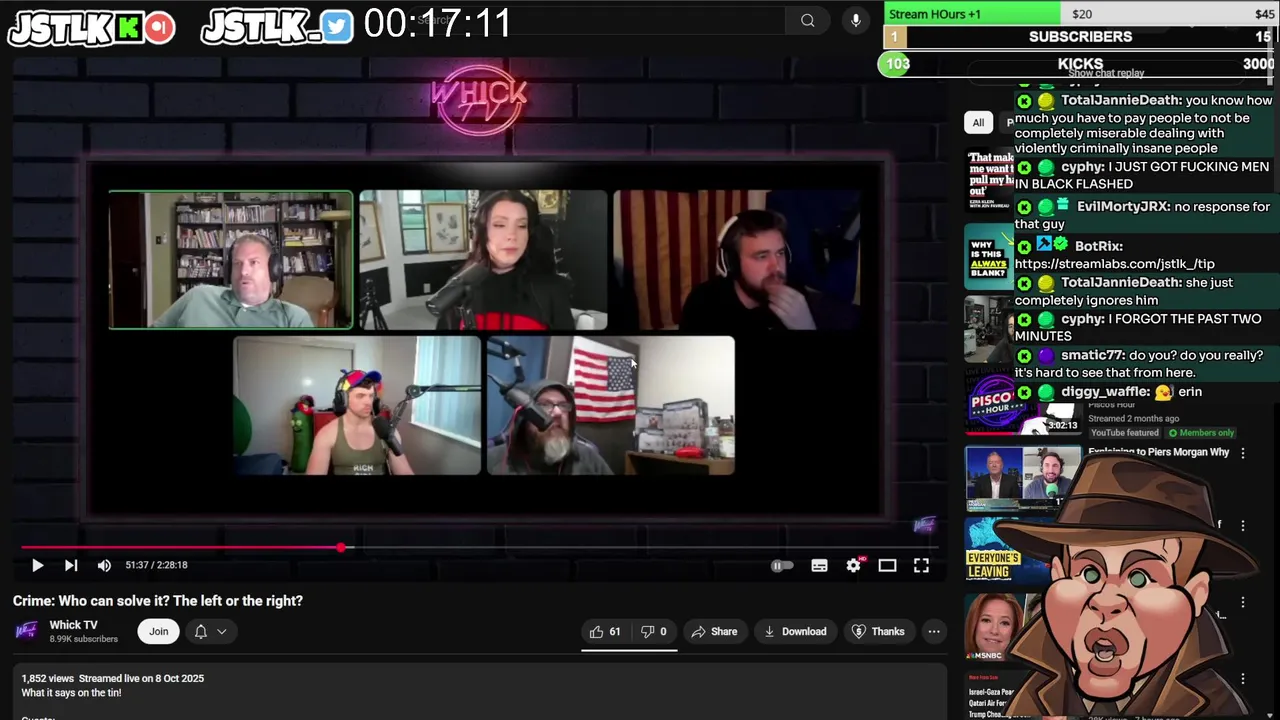Turn on subtitles captions

coord(819,566)
